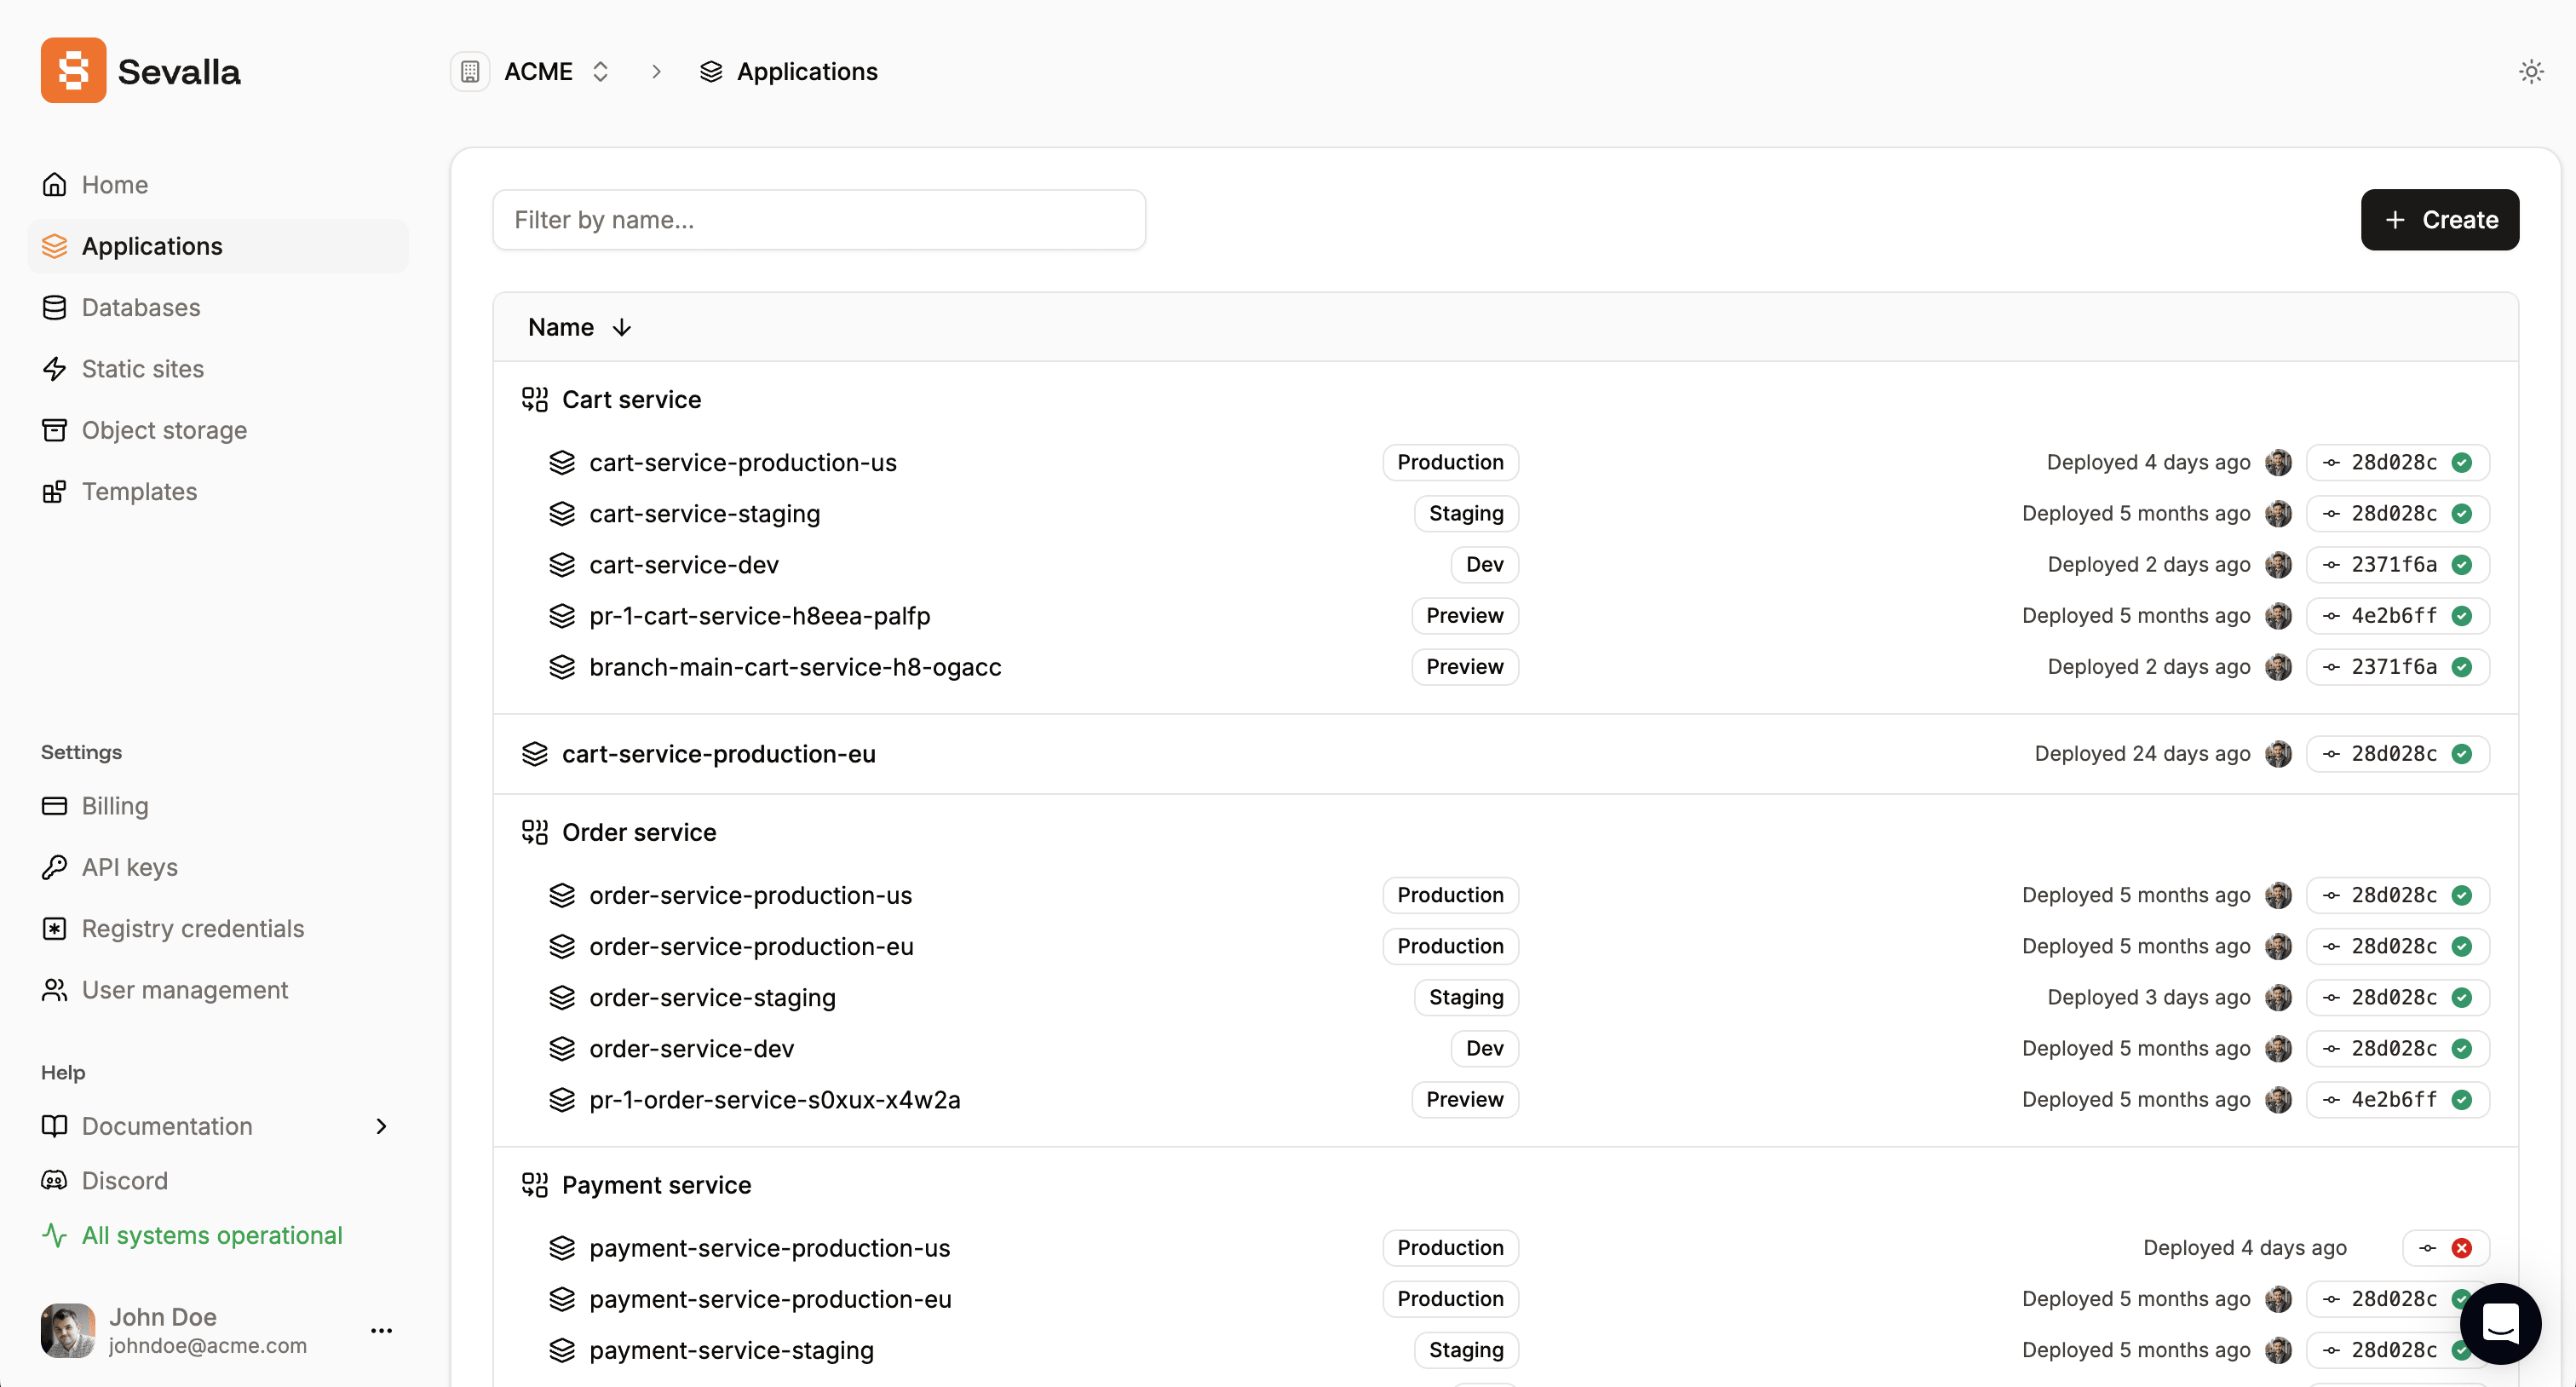Open Billing under Settings

[115, 806]
